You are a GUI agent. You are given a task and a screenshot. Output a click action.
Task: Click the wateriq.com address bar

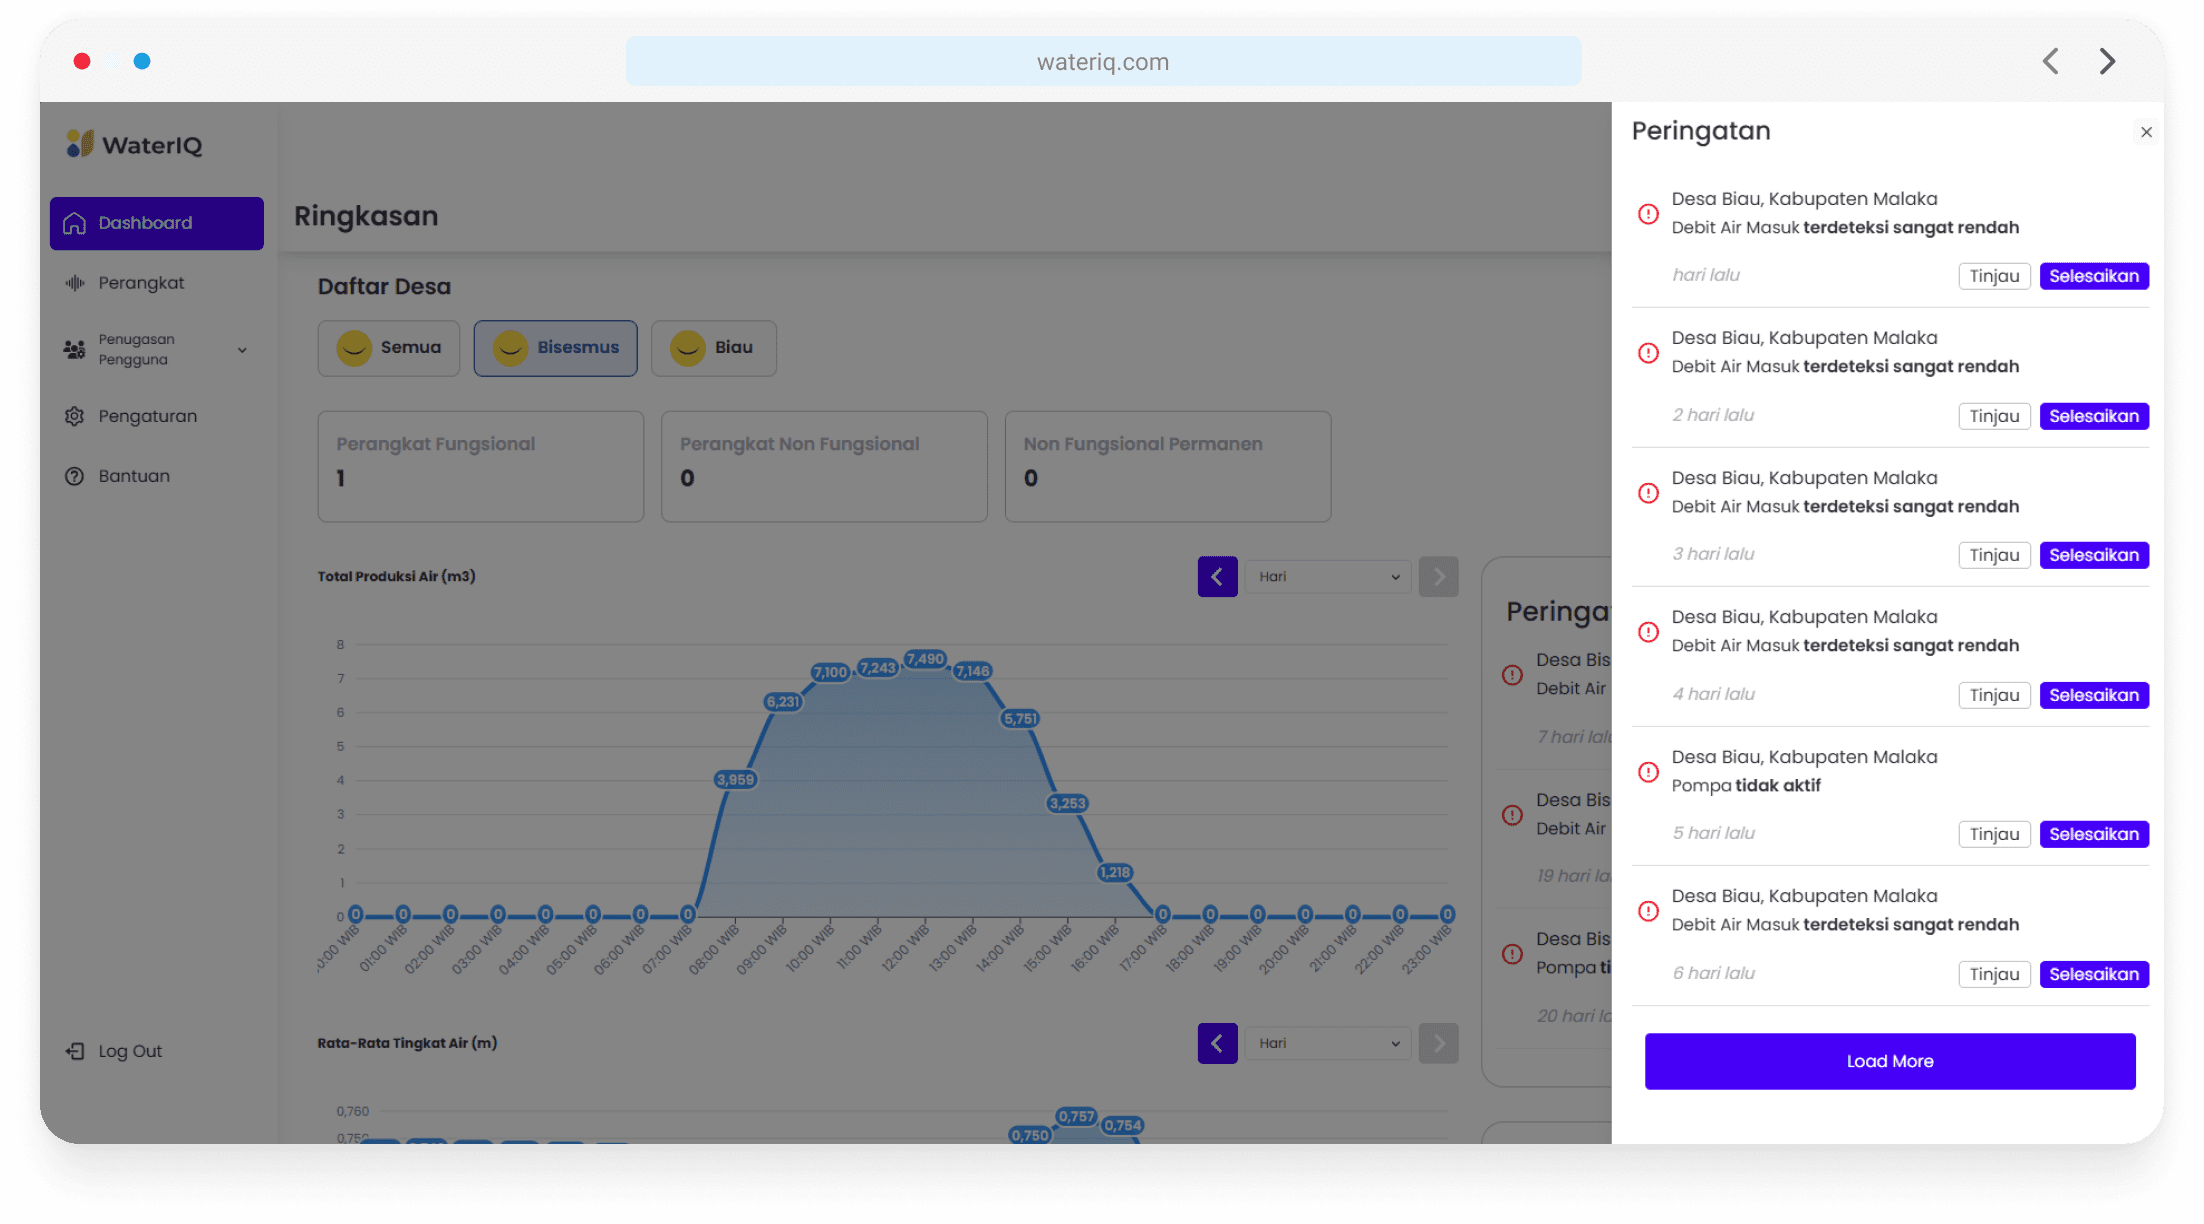click(x=1103, y=62)
